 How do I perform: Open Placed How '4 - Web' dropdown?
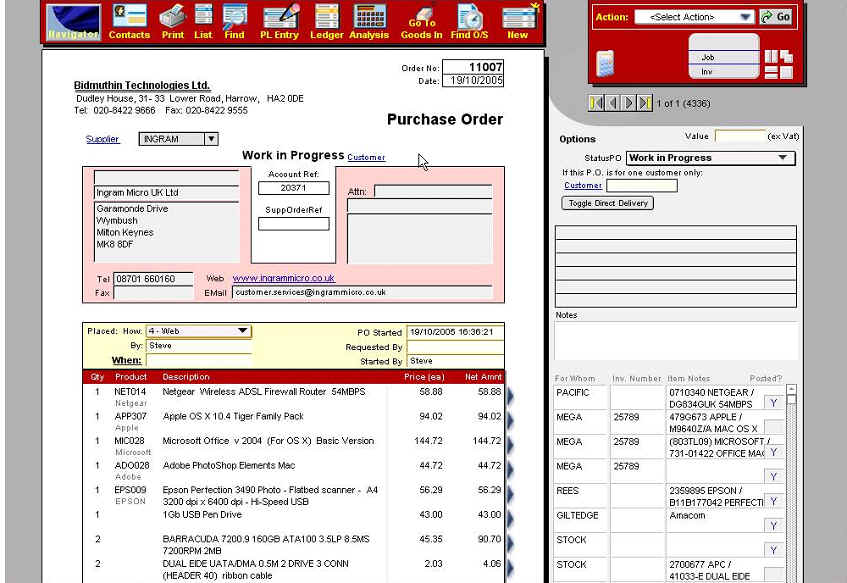198,331
